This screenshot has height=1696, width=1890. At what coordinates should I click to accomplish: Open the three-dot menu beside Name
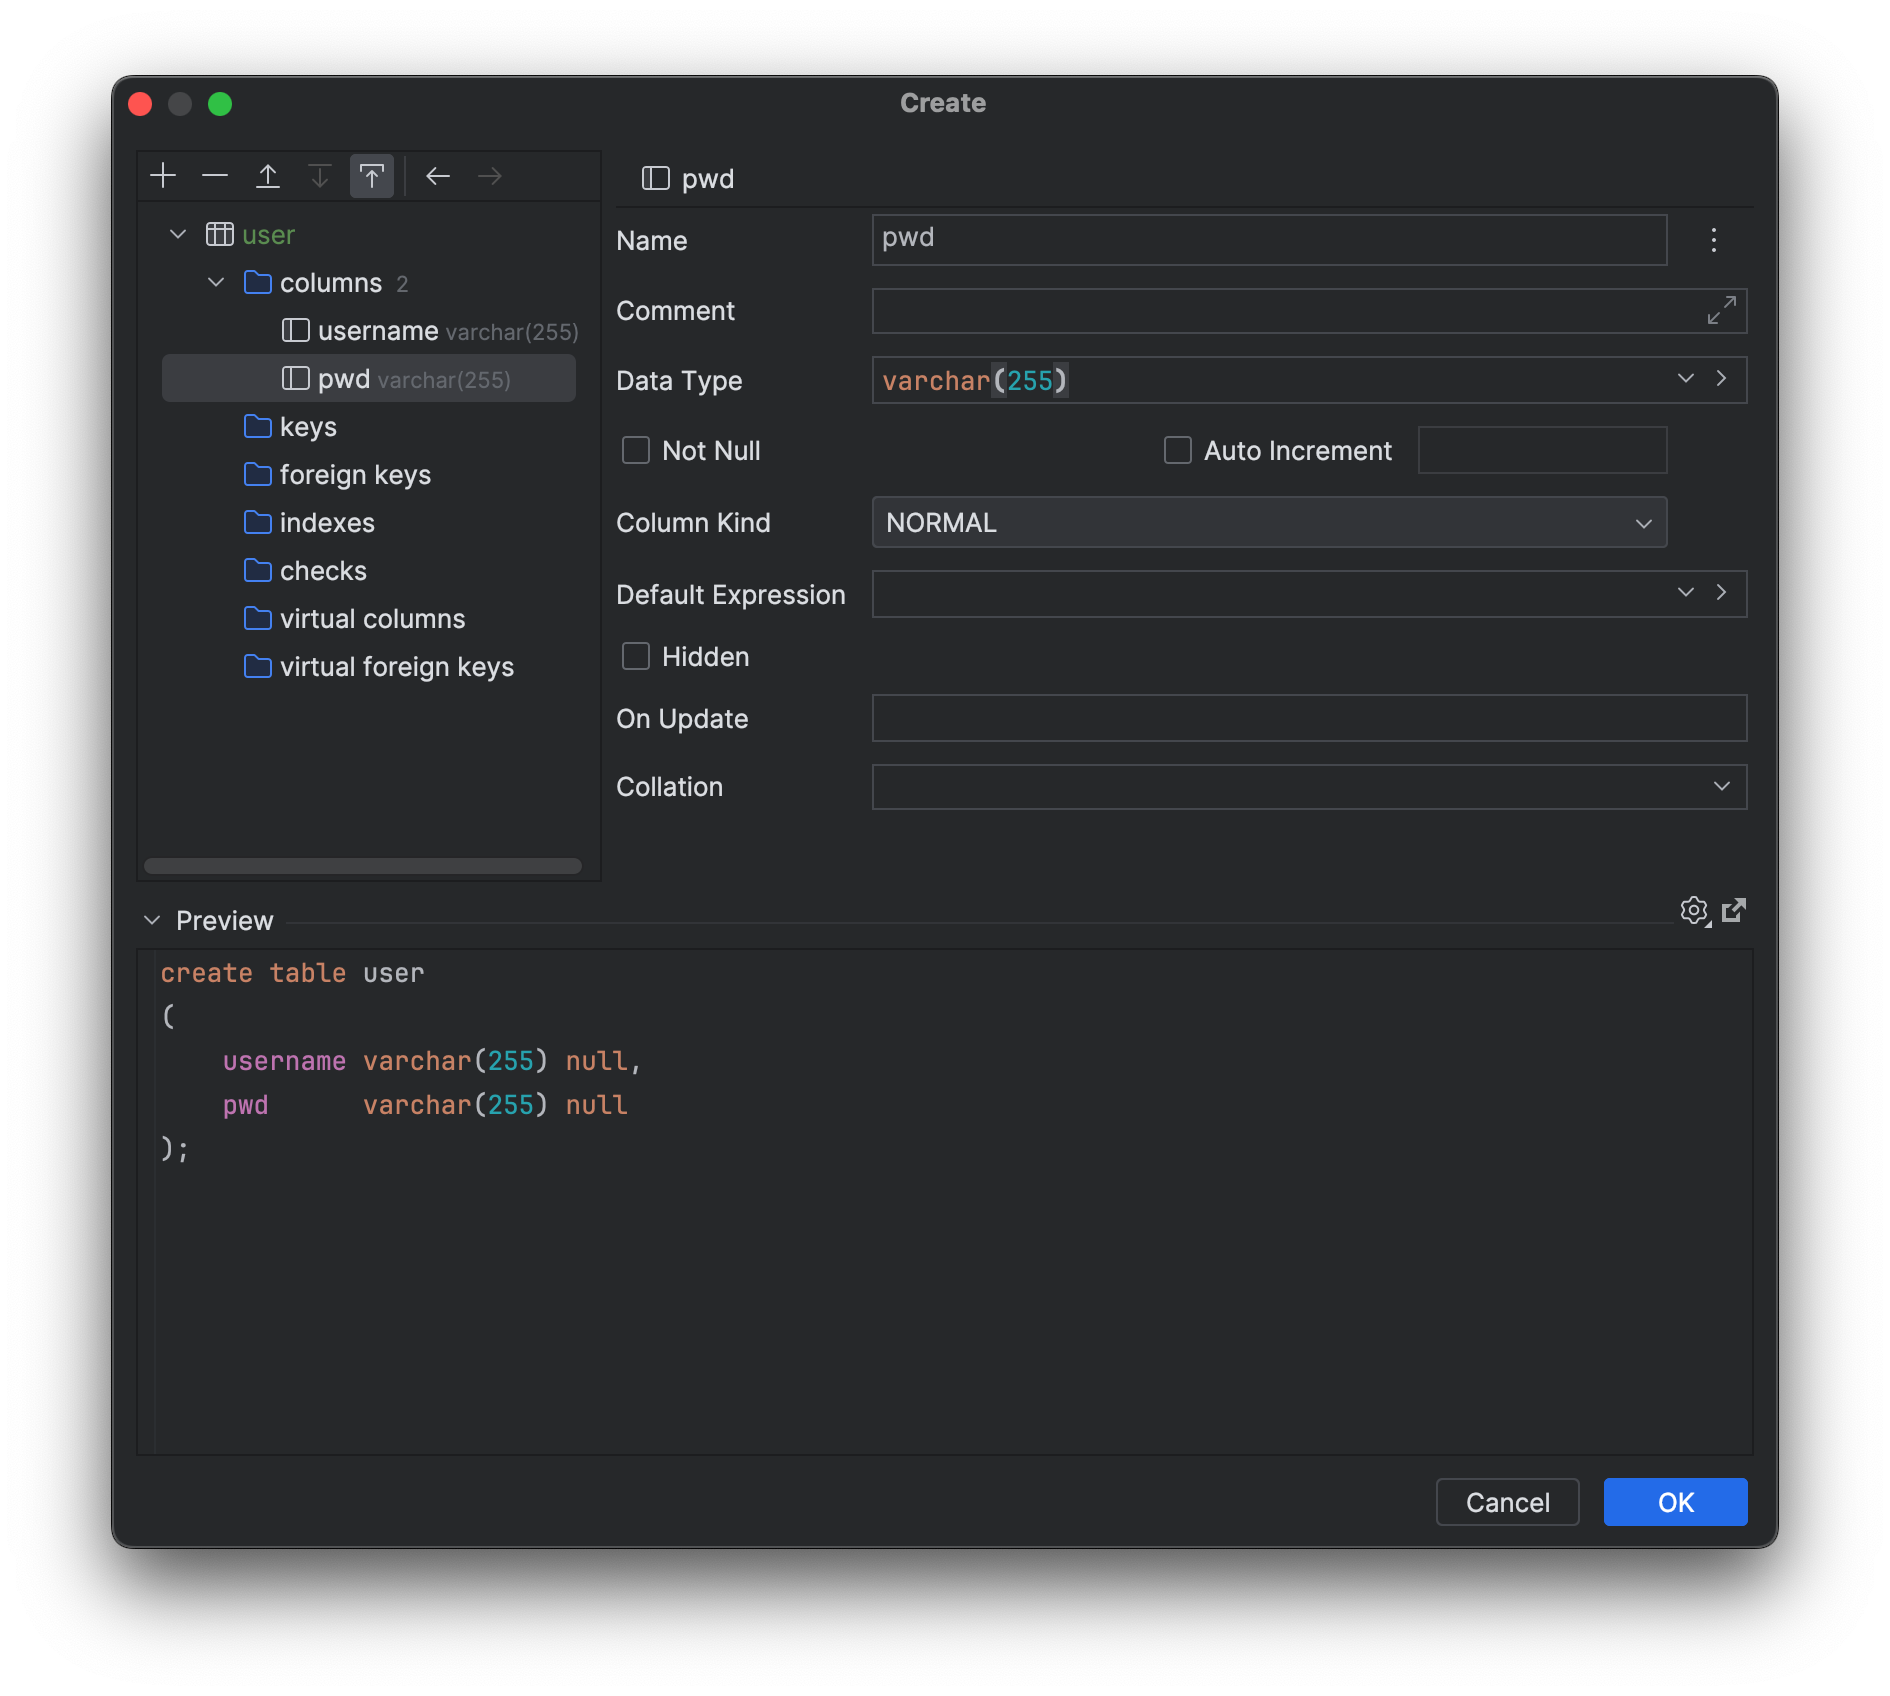point(1713,240)
